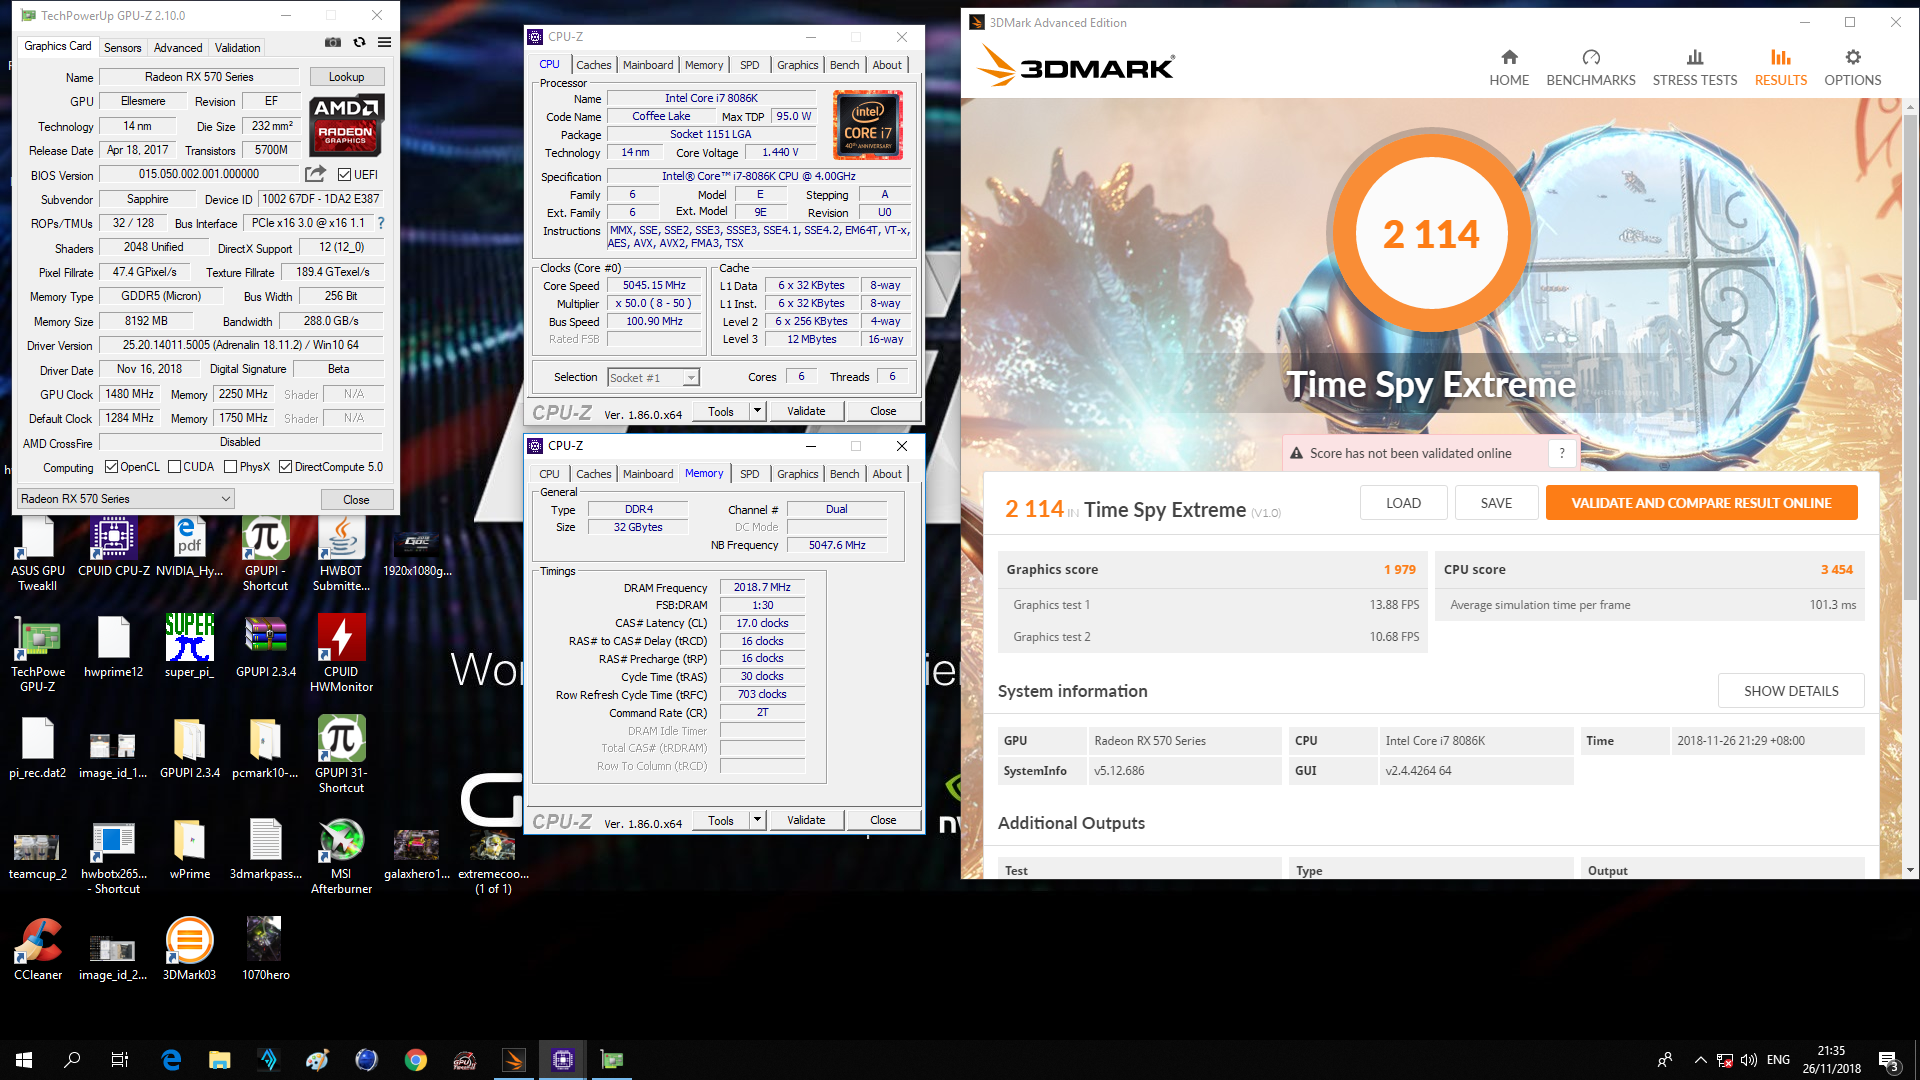Click the BIOS export share icon in GPU-Z
Screen dimensions: 1920x1080
coord(316,174)
